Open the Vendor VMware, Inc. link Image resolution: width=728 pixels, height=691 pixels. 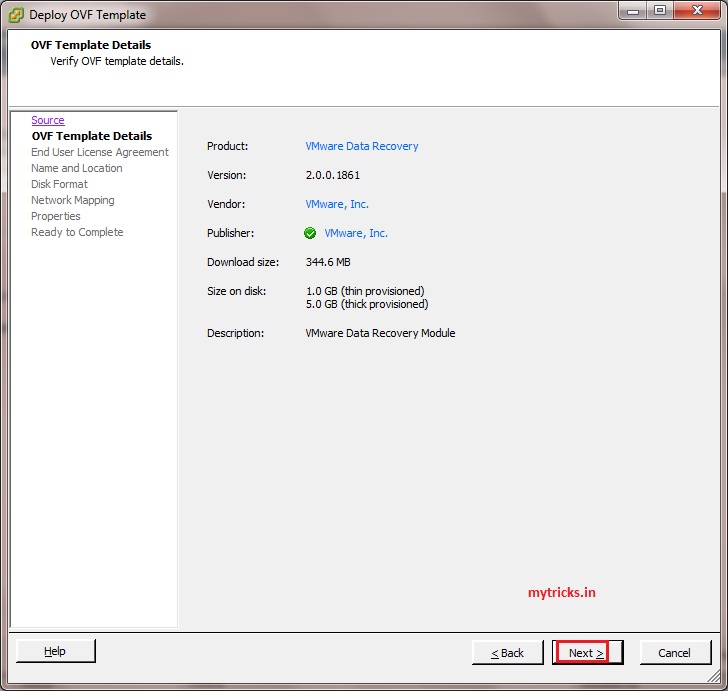click(337, 204)
